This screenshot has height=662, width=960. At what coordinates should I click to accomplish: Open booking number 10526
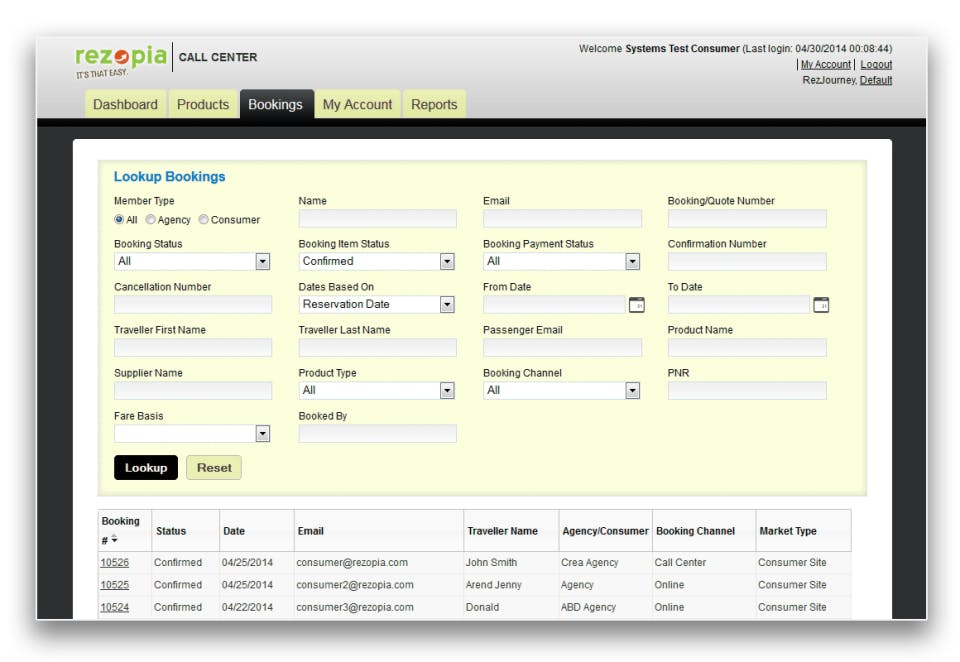[x=114, y=562]
